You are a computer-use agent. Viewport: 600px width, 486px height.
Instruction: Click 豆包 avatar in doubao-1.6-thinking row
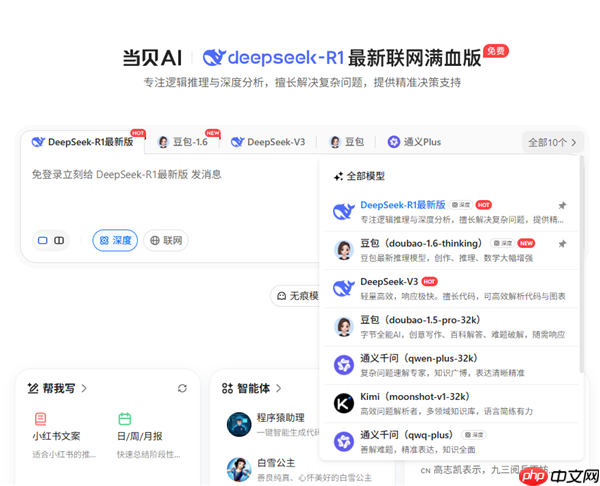[x=344, y=250]
